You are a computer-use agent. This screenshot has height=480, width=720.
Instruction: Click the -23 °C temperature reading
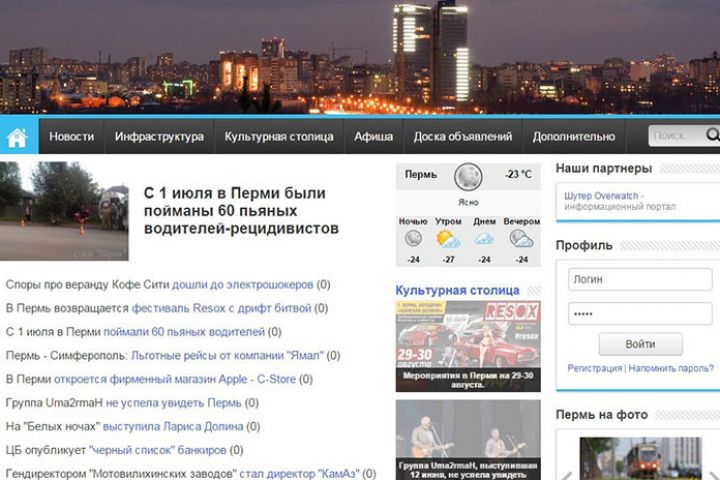coord(518,175)
